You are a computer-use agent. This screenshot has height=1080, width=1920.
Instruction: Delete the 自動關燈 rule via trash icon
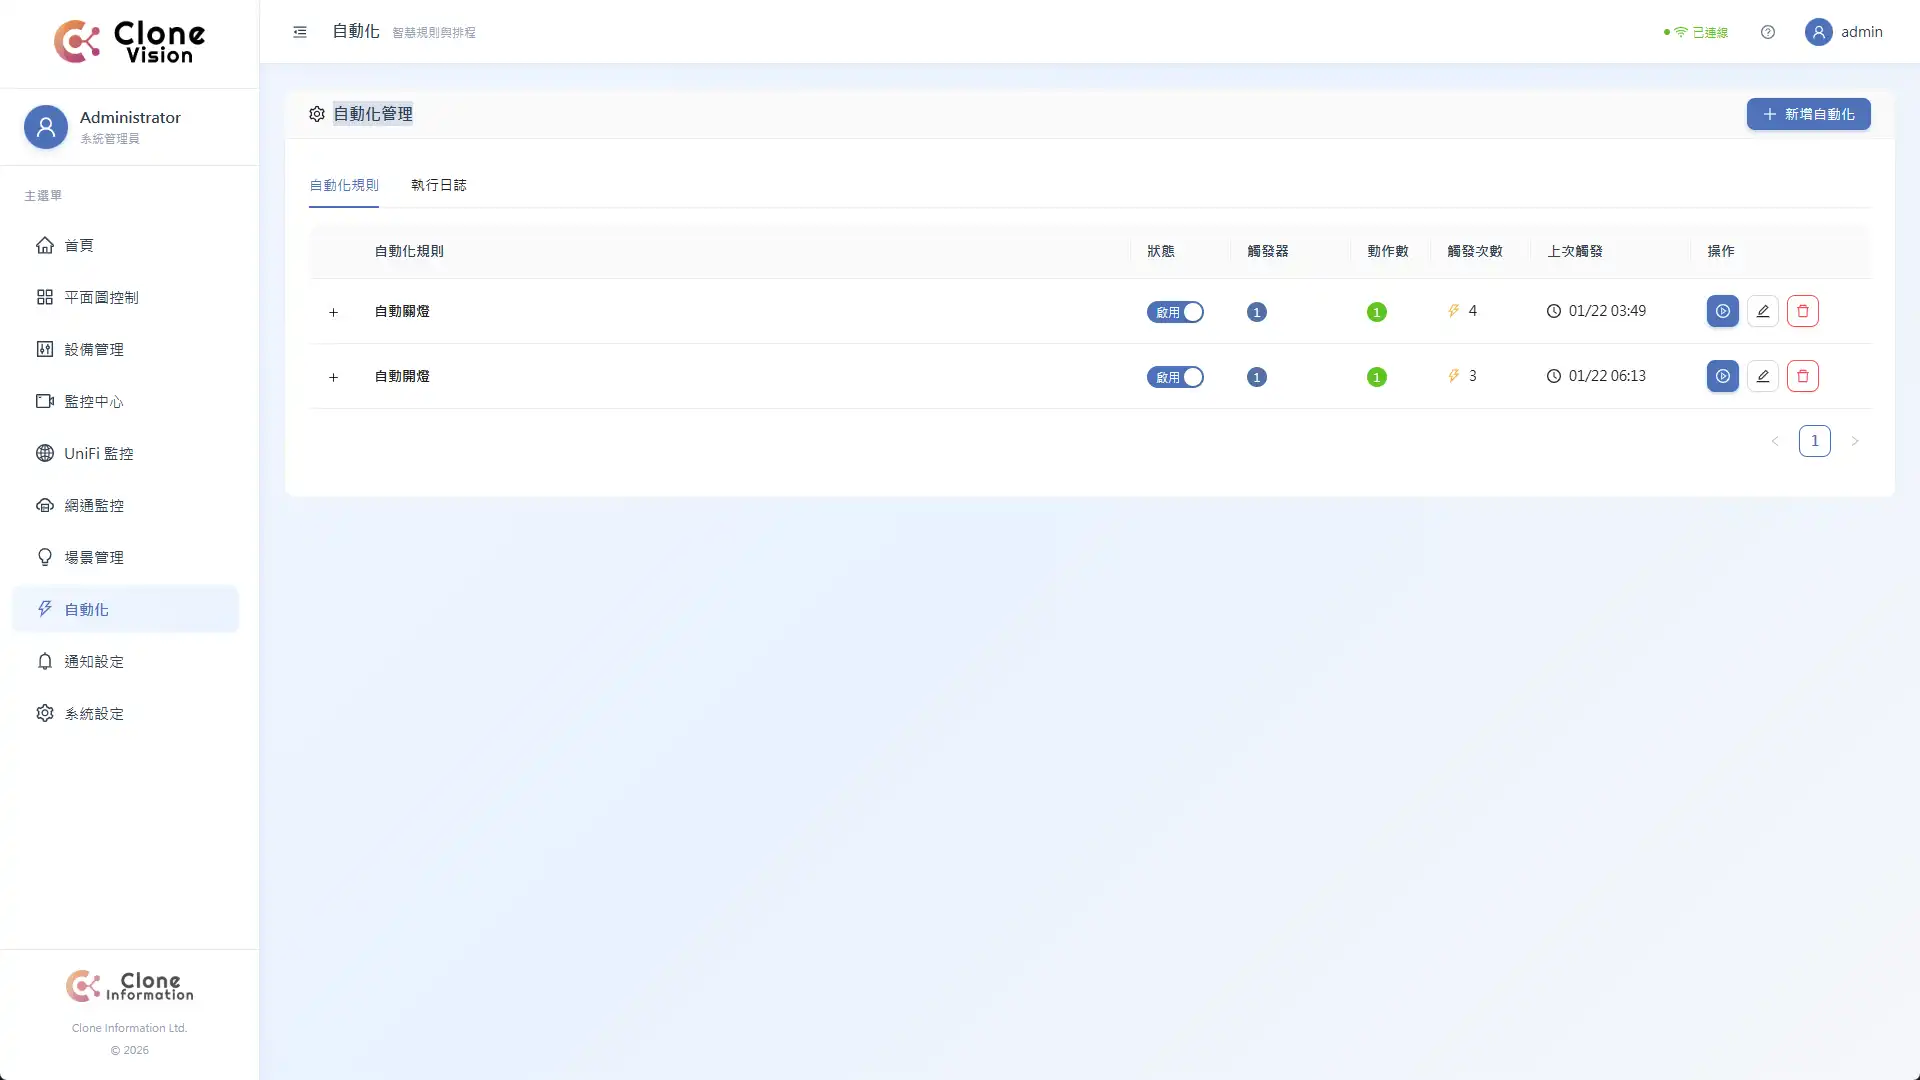[1802, 311]
